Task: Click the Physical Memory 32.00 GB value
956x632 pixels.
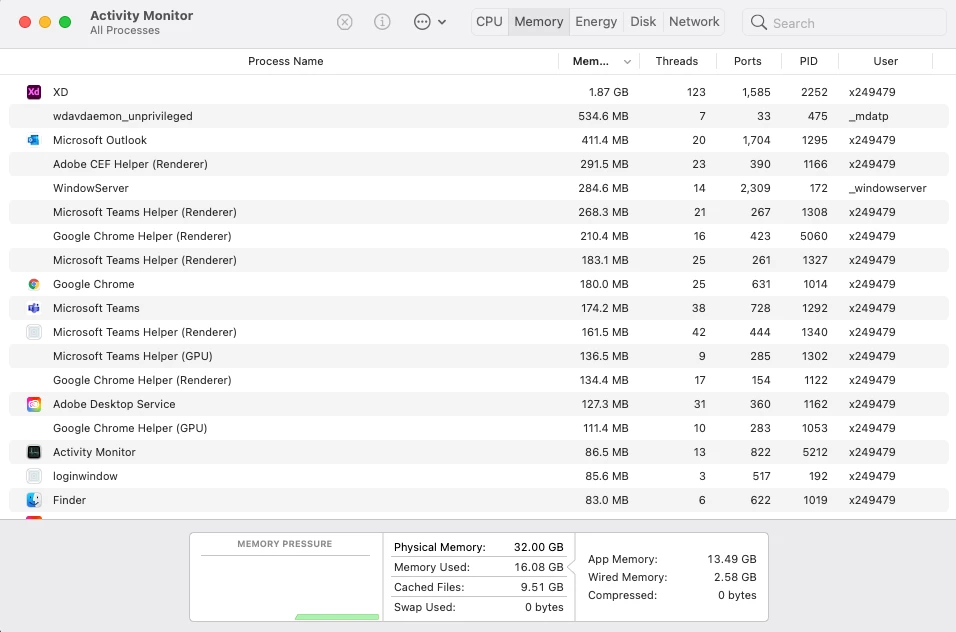Action: tap(538, 547)
